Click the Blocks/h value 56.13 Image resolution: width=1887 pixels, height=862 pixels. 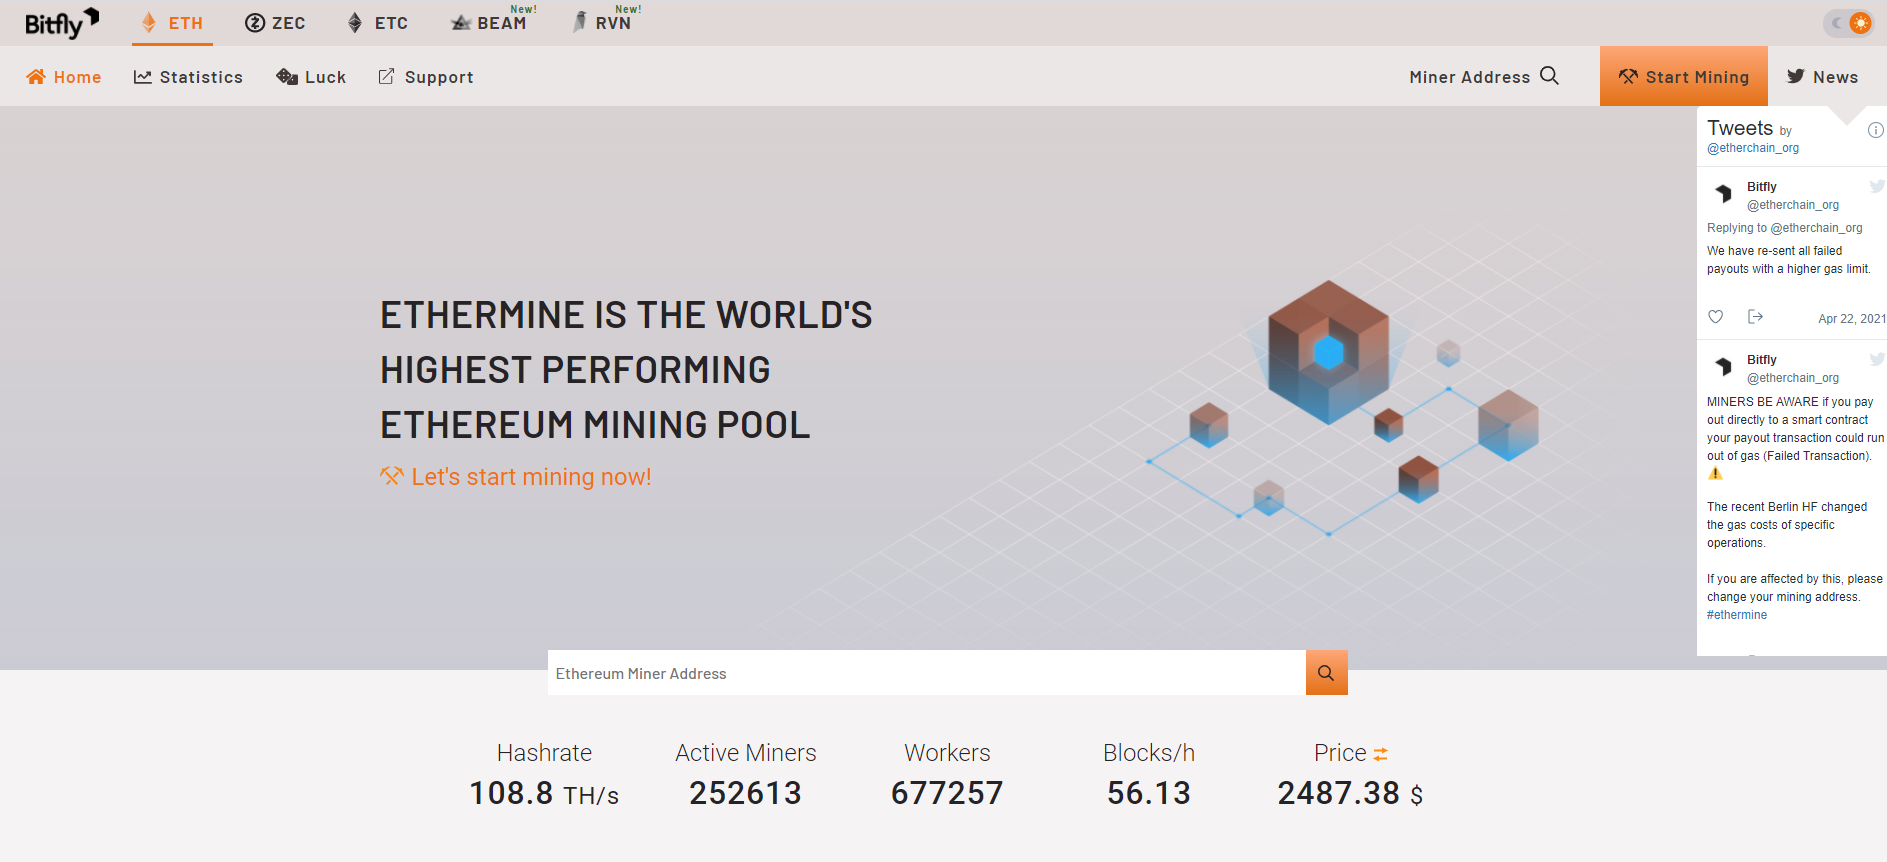pos(1149,793)
